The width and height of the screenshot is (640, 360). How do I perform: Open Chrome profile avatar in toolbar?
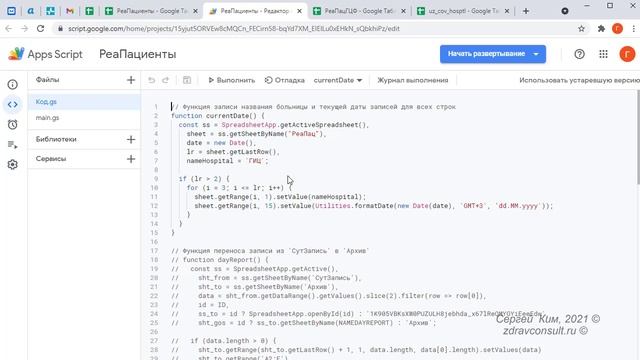coord(617,29)
